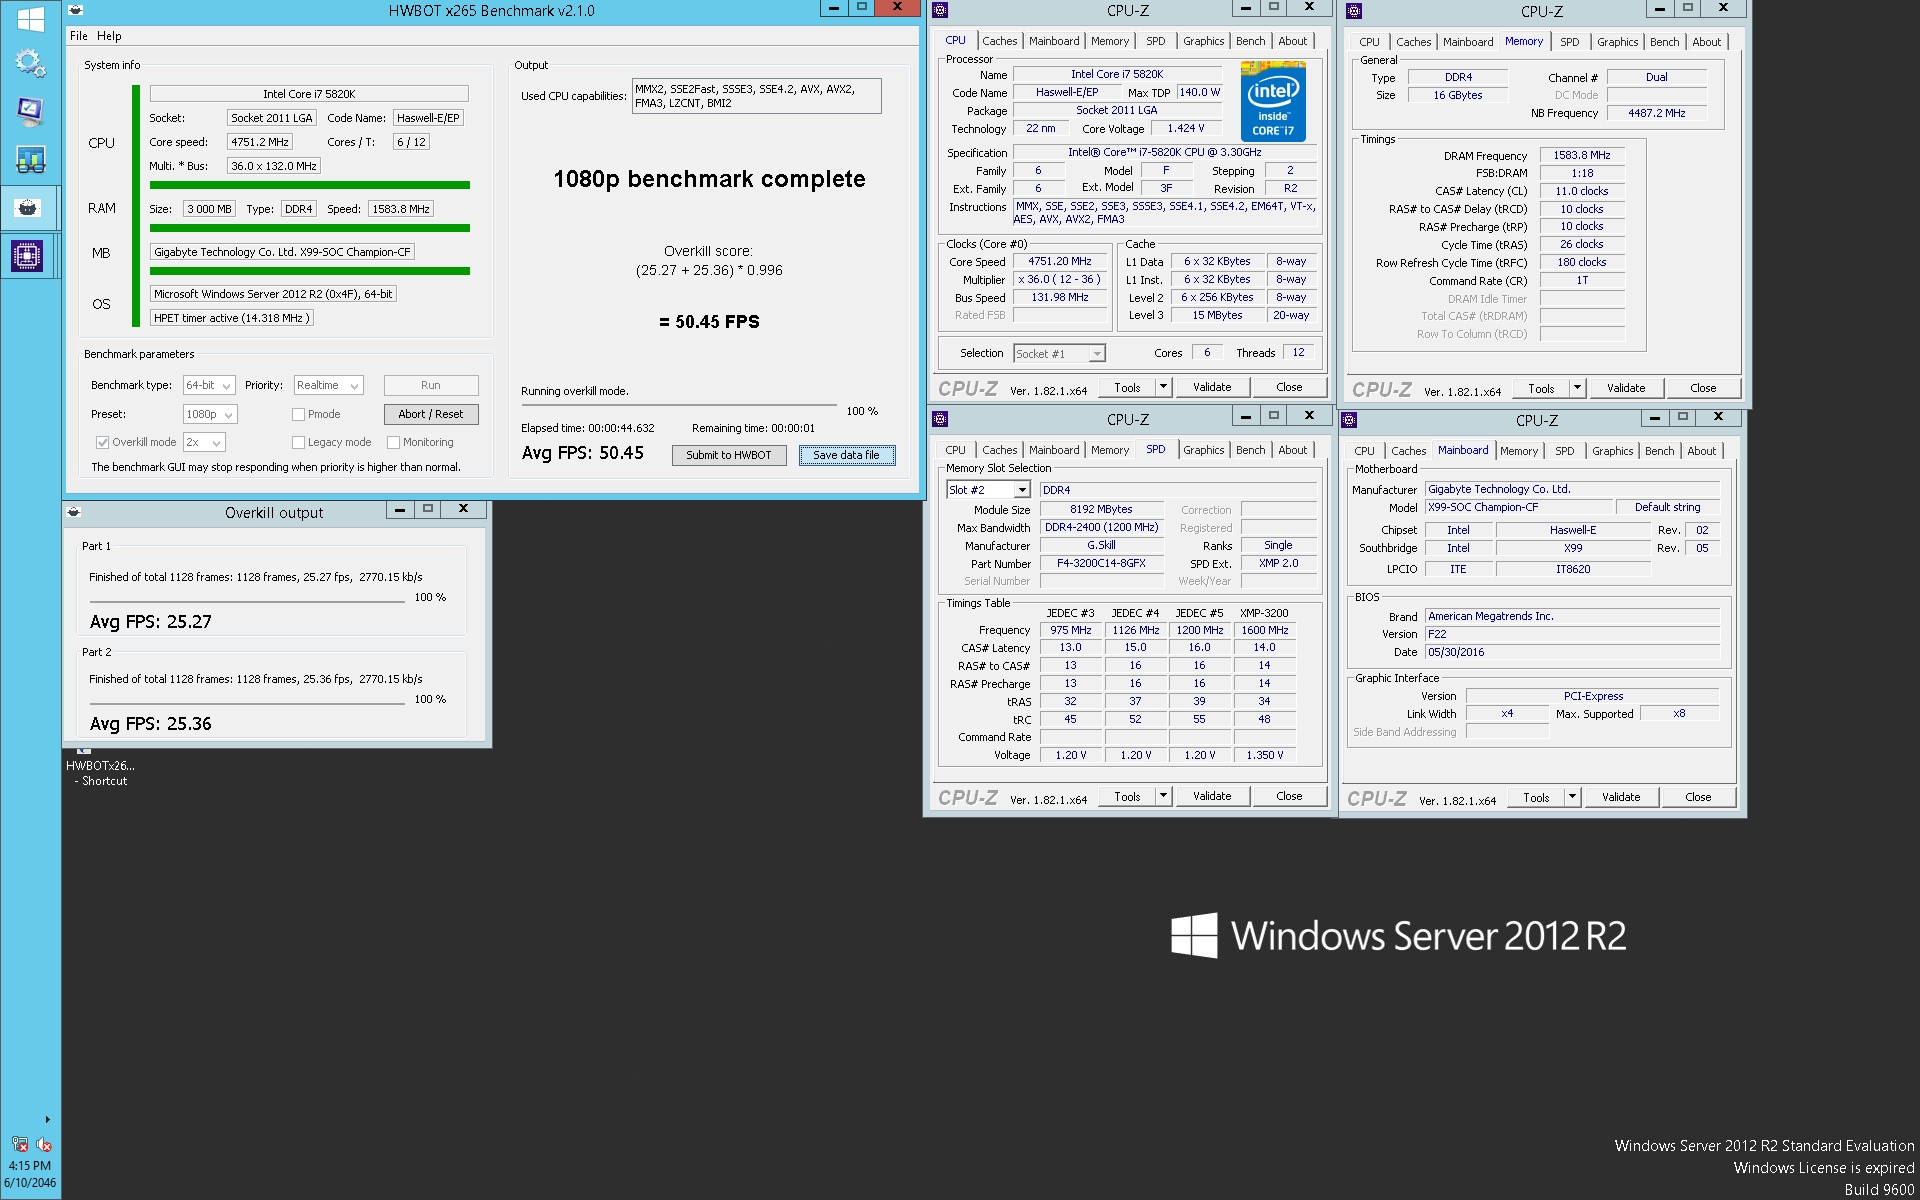The width and height of the screenshot is (1920, 1200).
Task: Switch to HWBOT x265 taskbar icon
Action: coord(28,208)
